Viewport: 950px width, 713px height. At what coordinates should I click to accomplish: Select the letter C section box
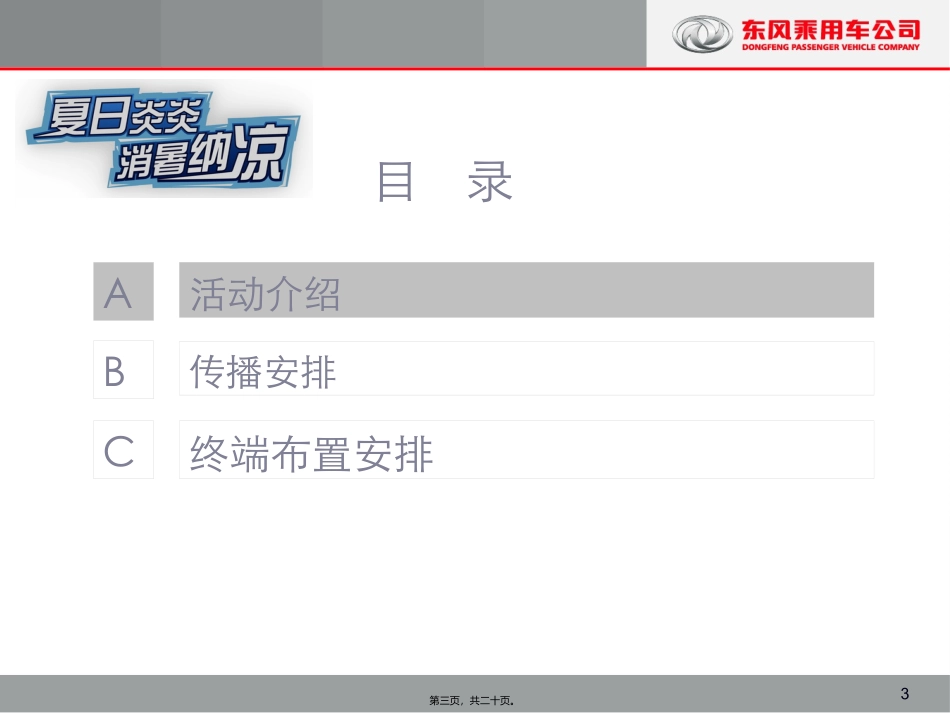point(124,449)
